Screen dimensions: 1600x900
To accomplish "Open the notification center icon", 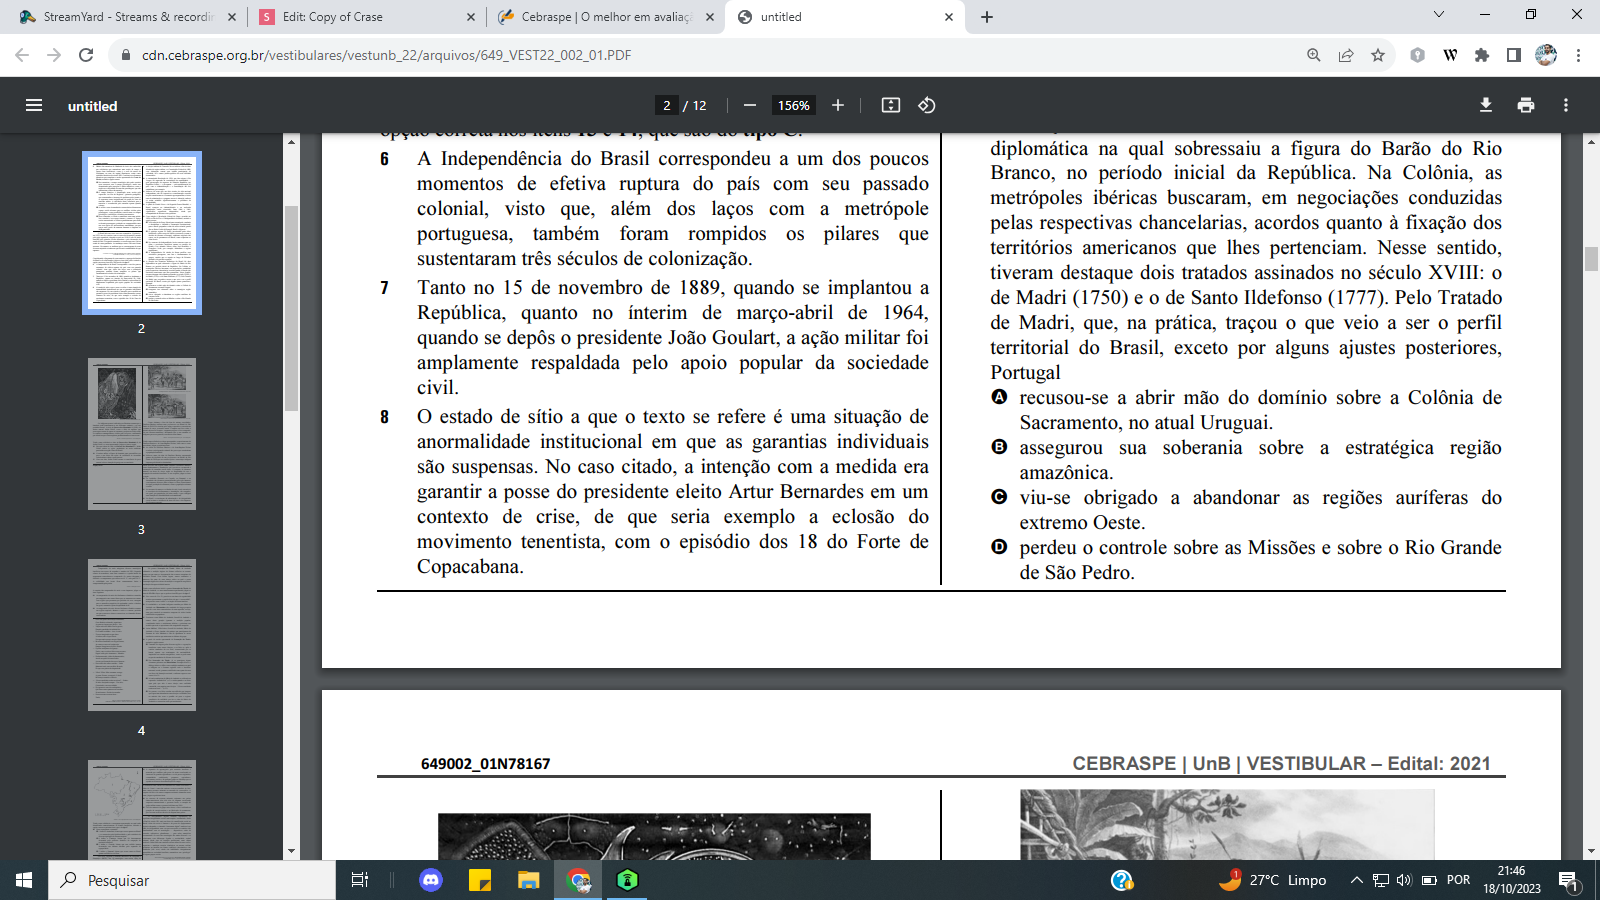I will click(1569, 881).
